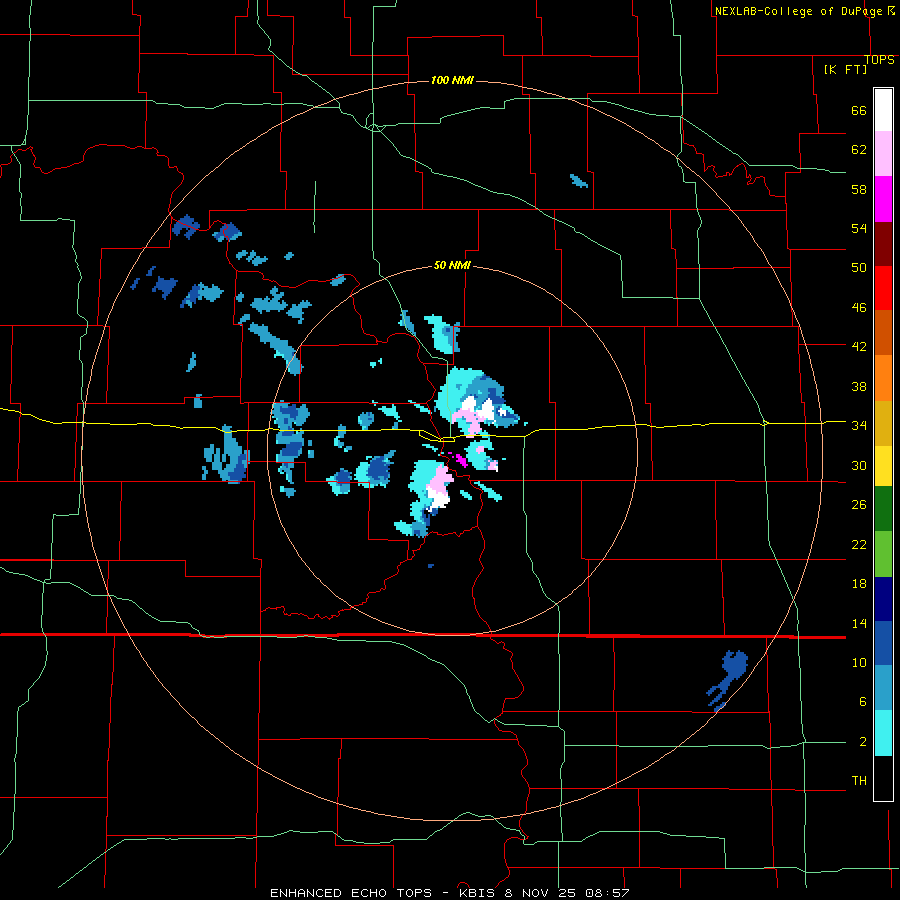This screenshot has height=900, width=900.
Task: Click the cyan 2 kft legend swatch
Action: coord(883,733)
